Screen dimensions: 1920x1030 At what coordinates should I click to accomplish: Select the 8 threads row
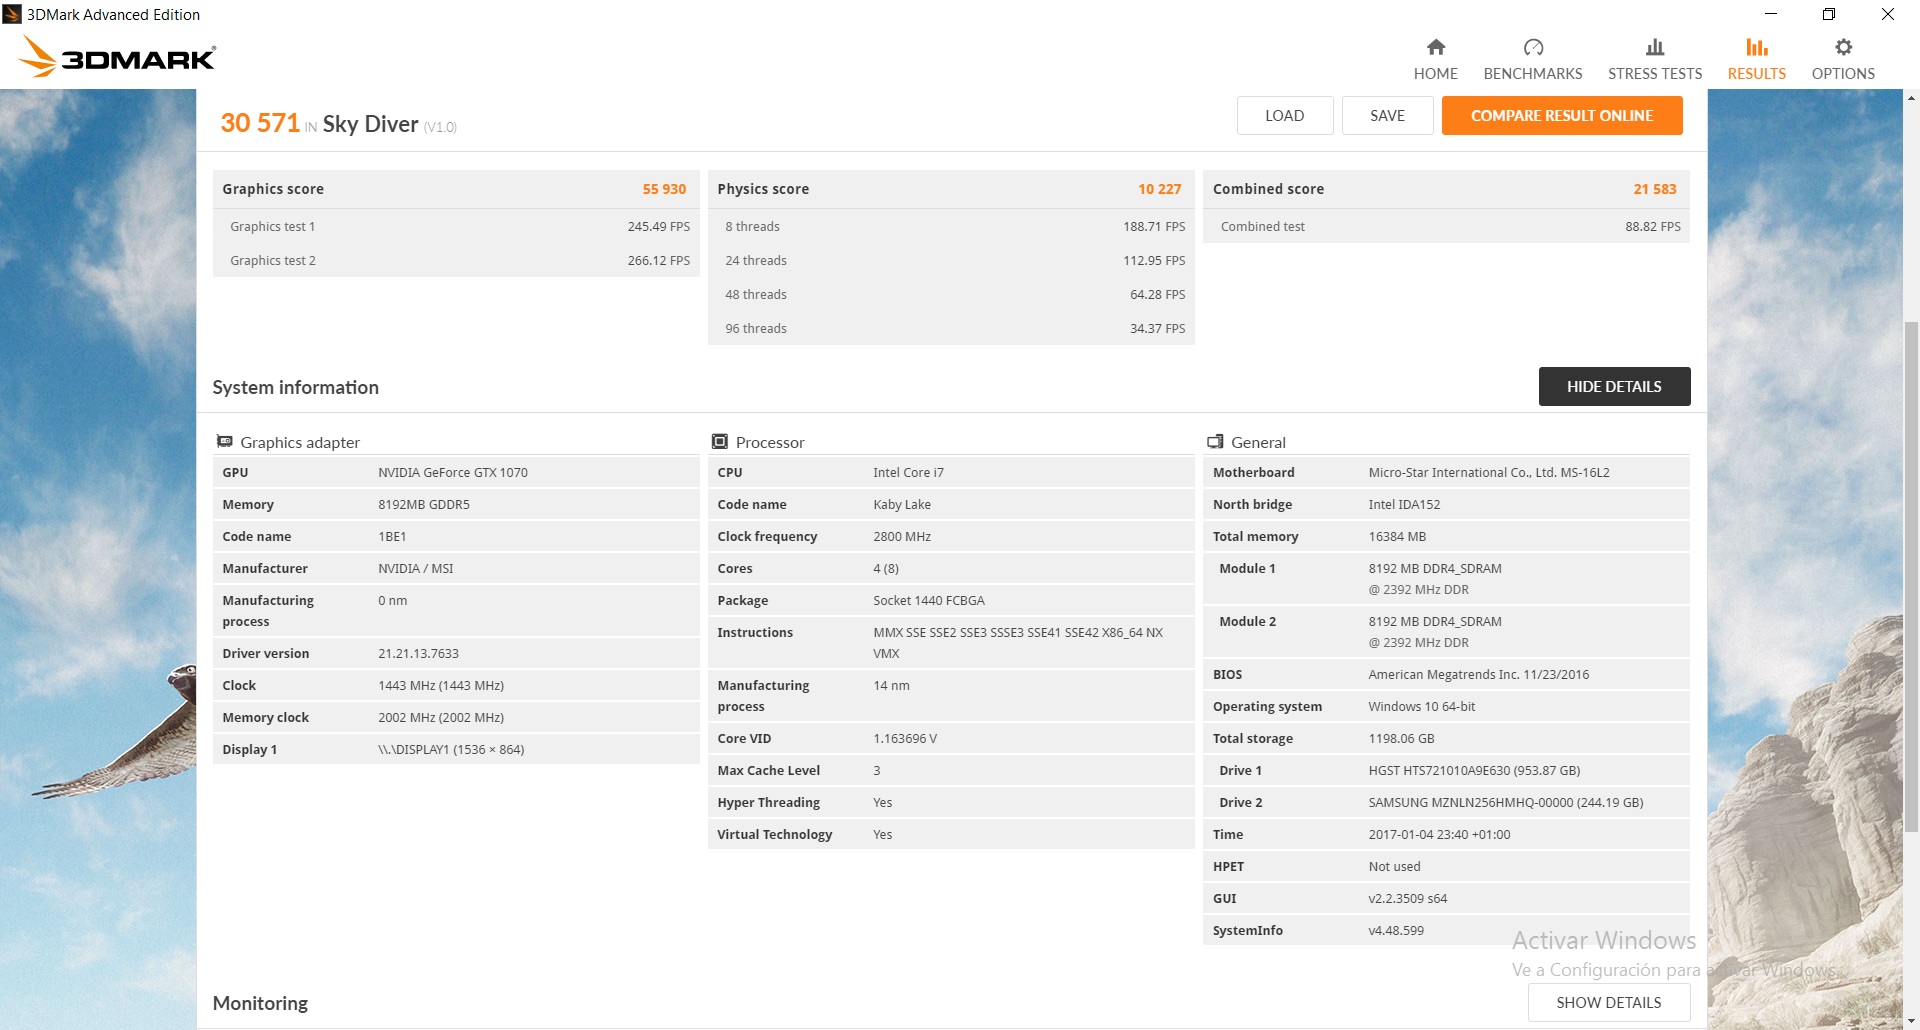pos(951,226)
